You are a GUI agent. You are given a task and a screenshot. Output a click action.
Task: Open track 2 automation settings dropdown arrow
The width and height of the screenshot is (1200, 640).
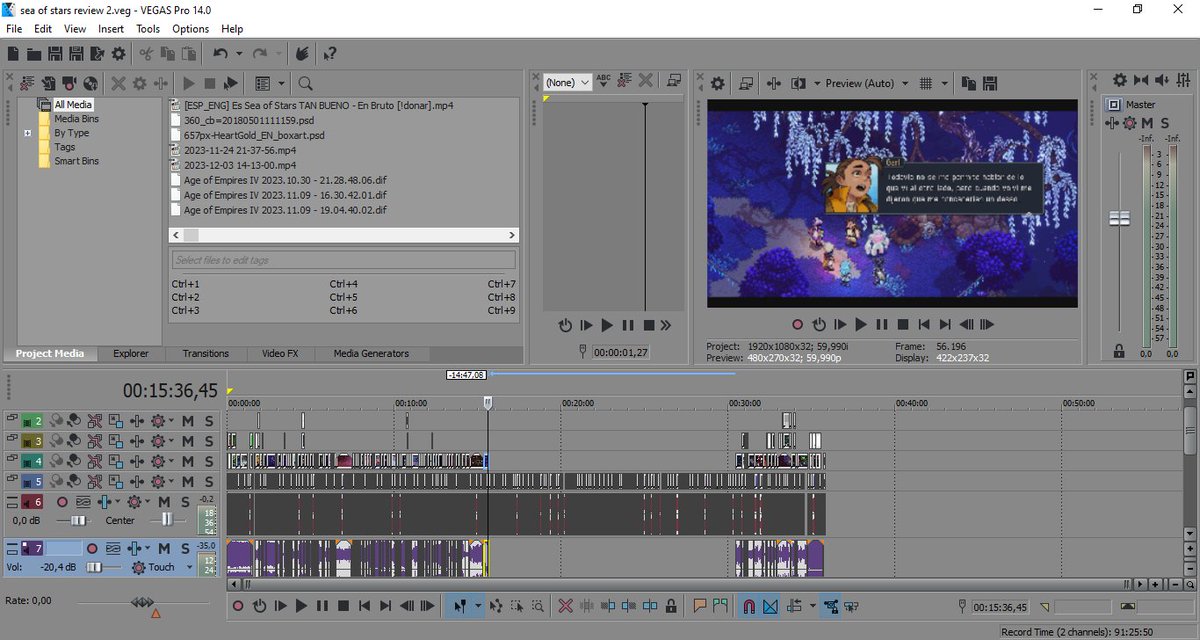pos(171,421)
